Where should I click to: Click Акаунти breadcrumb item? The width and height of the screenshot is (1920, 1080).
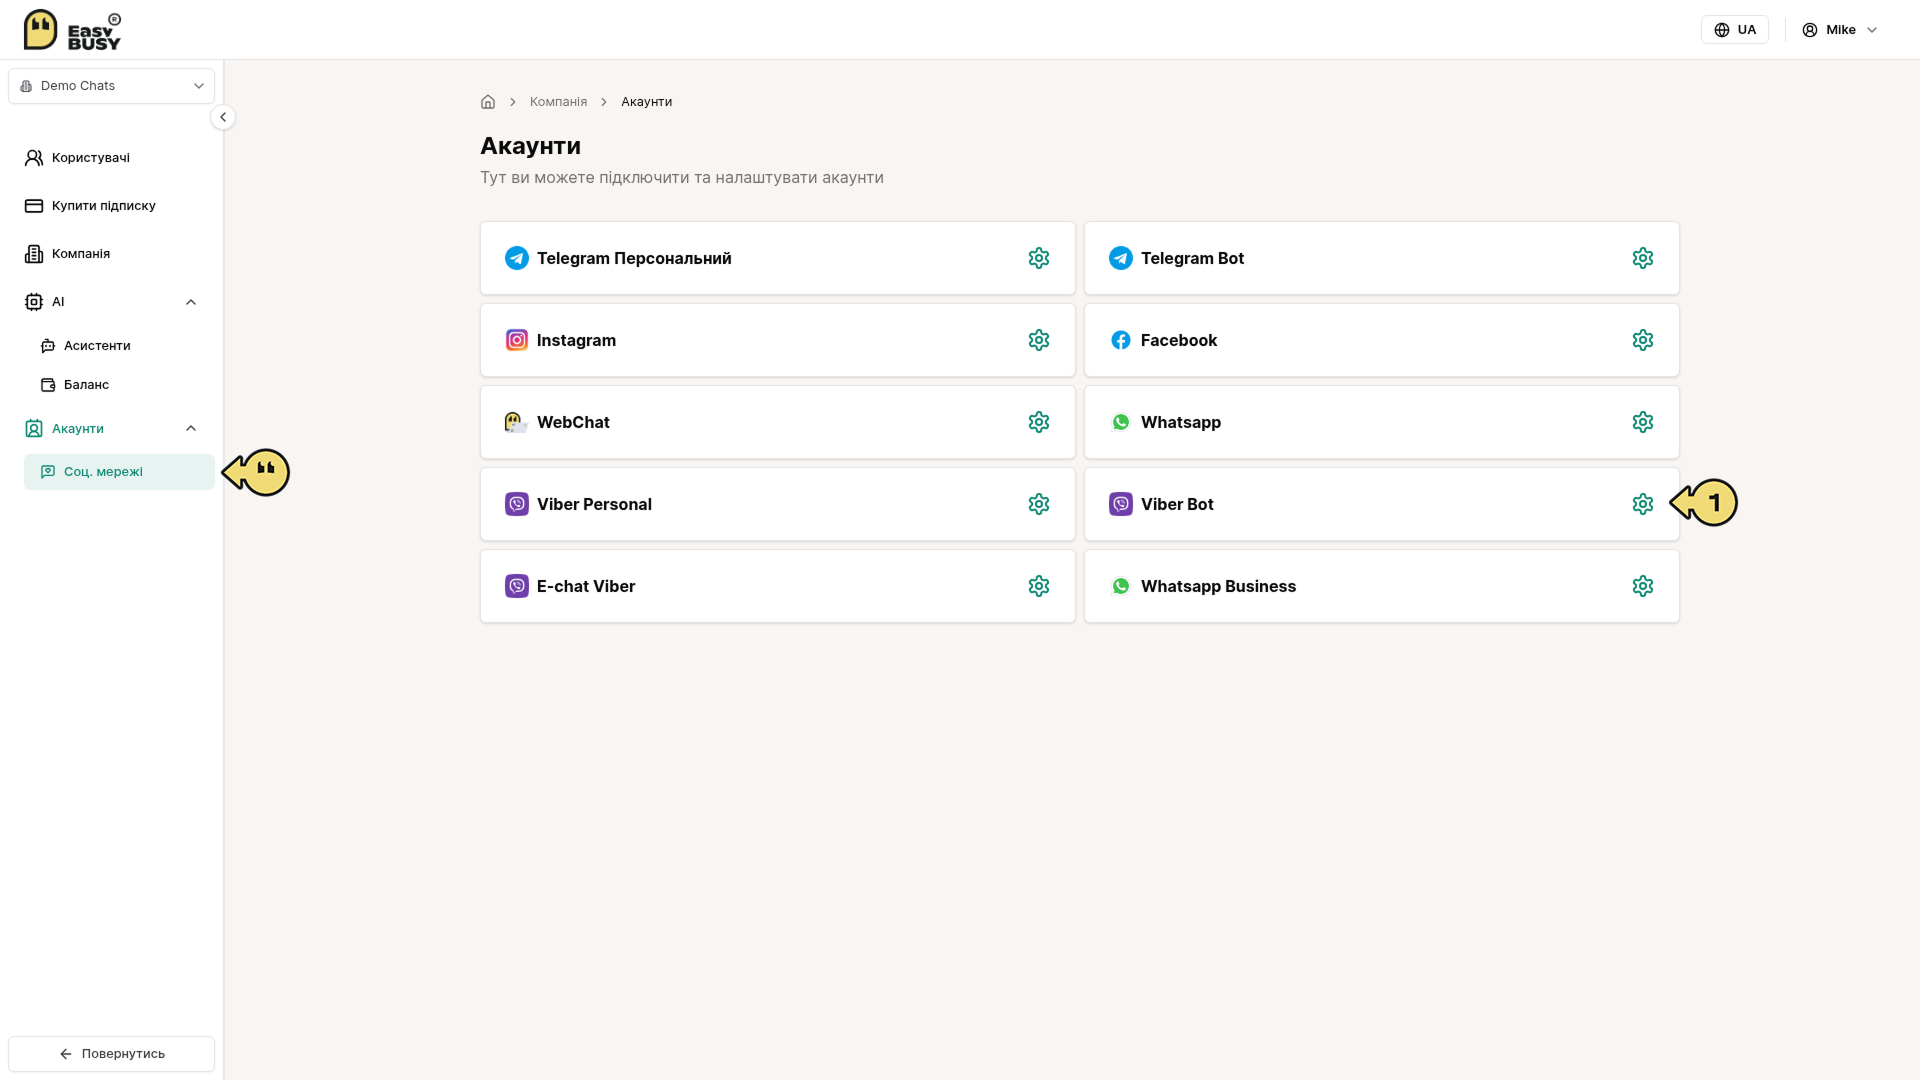pos(646,102)
